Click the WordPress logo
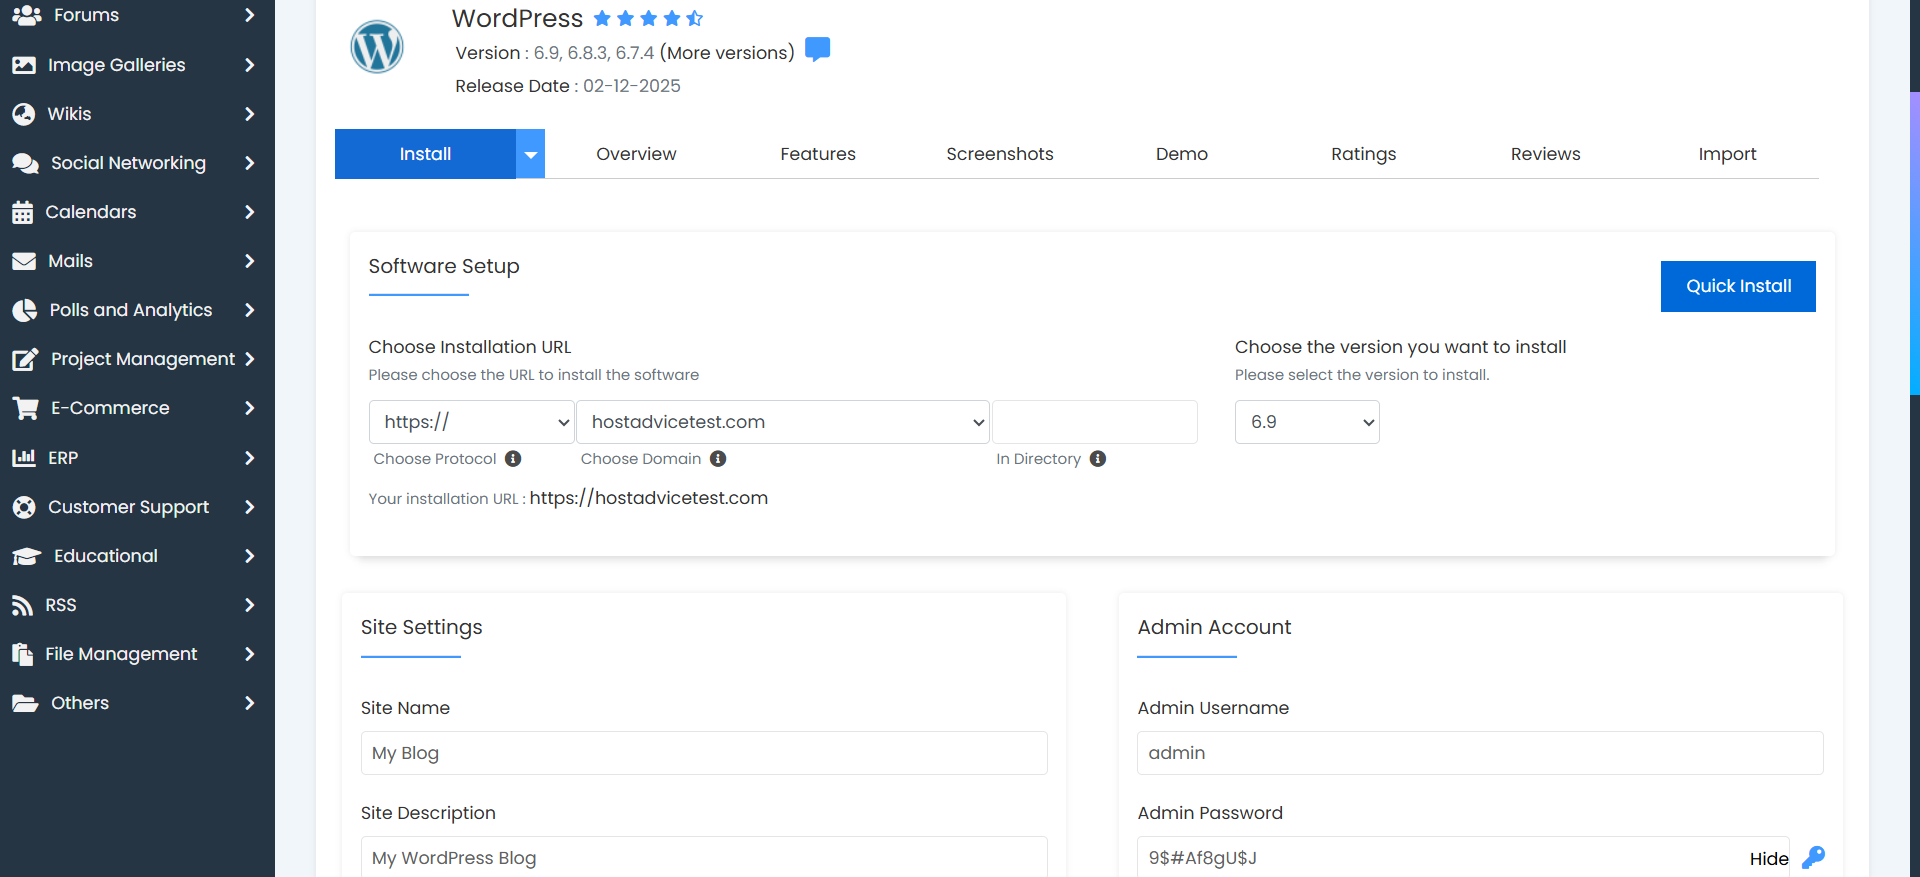Viewport: 1920px width, 877px height. click(377, 47)
